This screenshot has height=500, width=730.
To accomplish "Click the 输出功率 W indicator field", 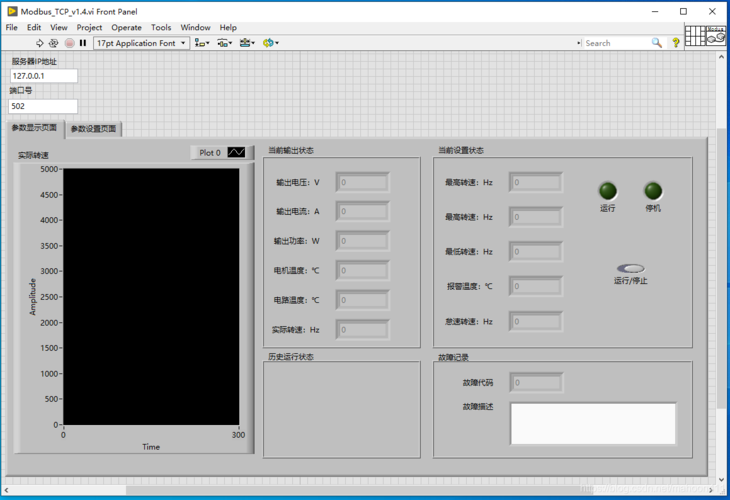I will 362,241.
